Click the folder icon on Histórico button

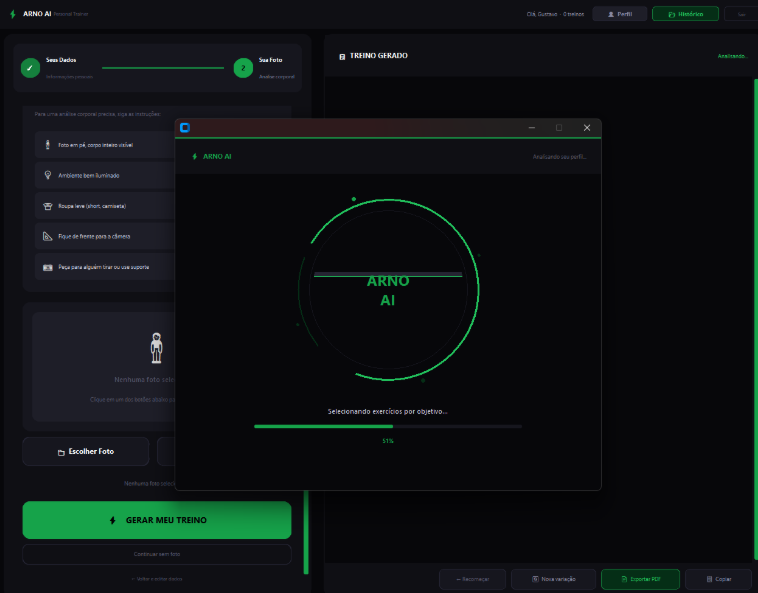point(671,14)
